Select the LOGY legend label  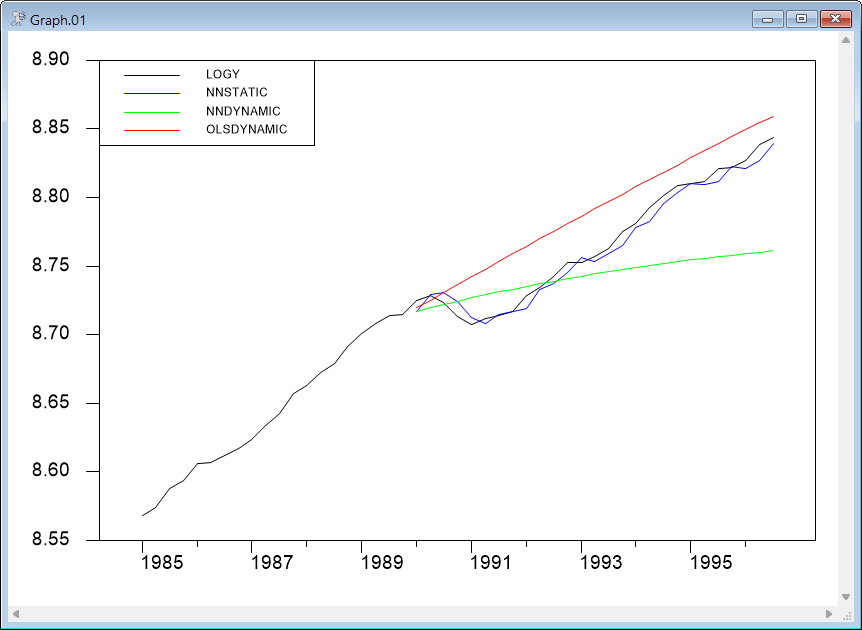(222, 74)
